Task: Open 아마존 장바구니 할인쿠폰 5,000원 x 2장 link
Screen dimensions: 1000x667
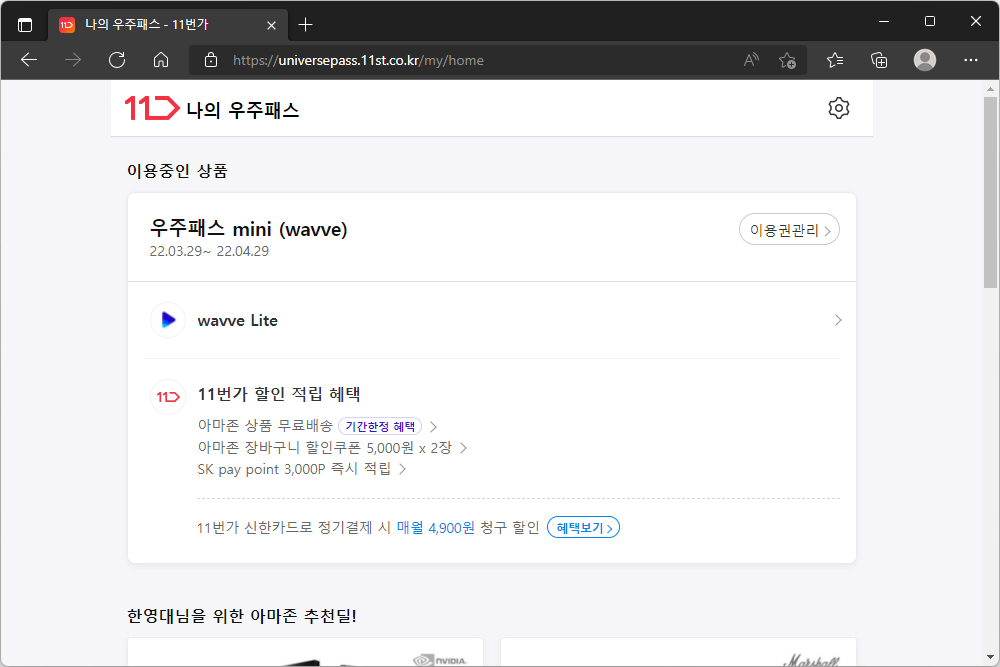Action: [x=325, y=448]
